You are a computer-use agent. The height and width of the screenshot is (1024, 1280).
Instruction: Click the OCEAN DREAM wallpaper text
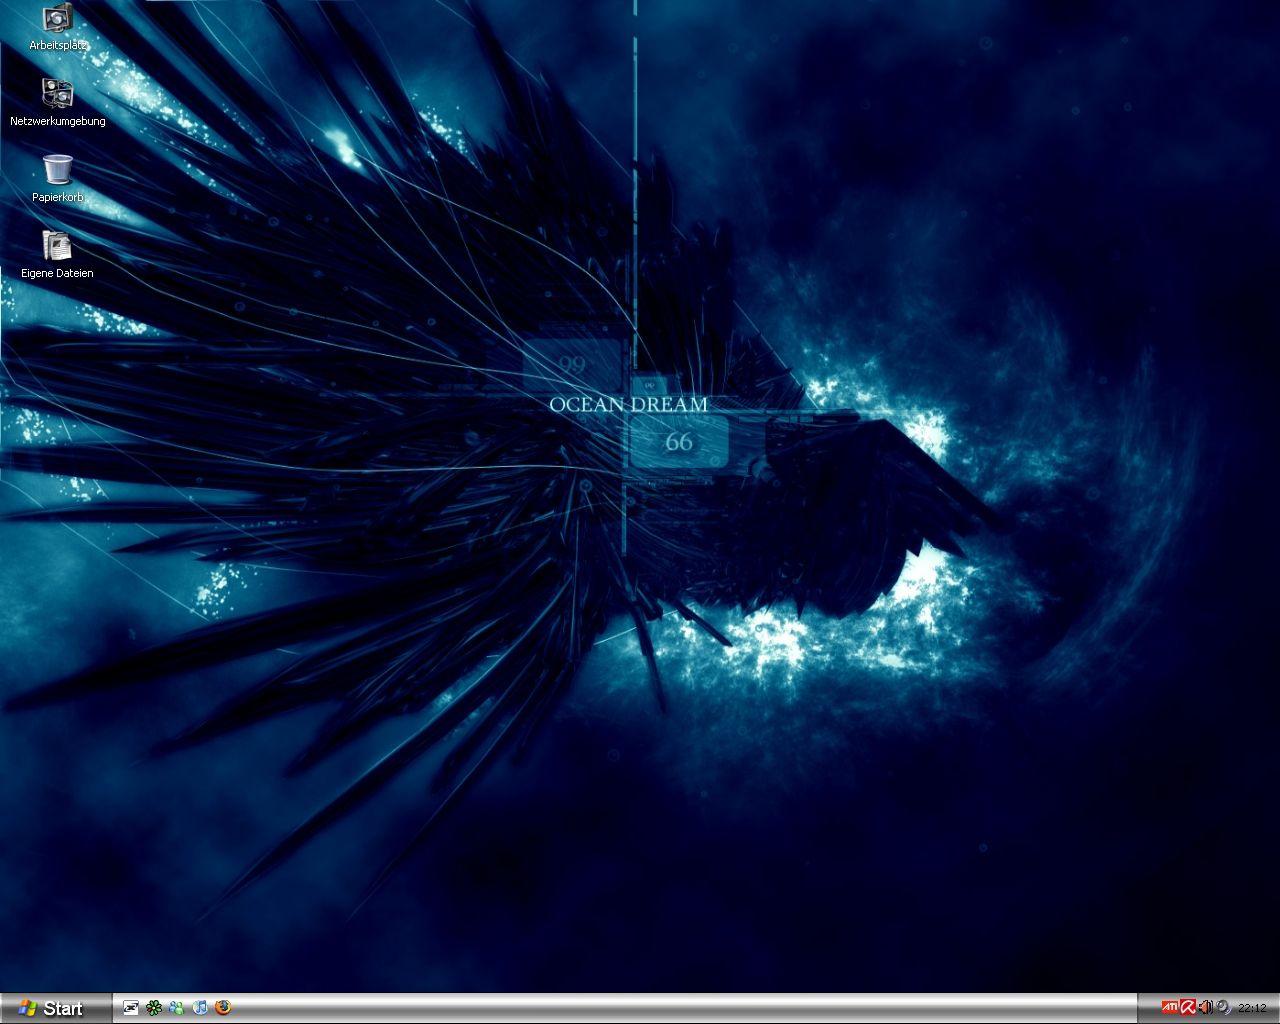pos(628,405)
